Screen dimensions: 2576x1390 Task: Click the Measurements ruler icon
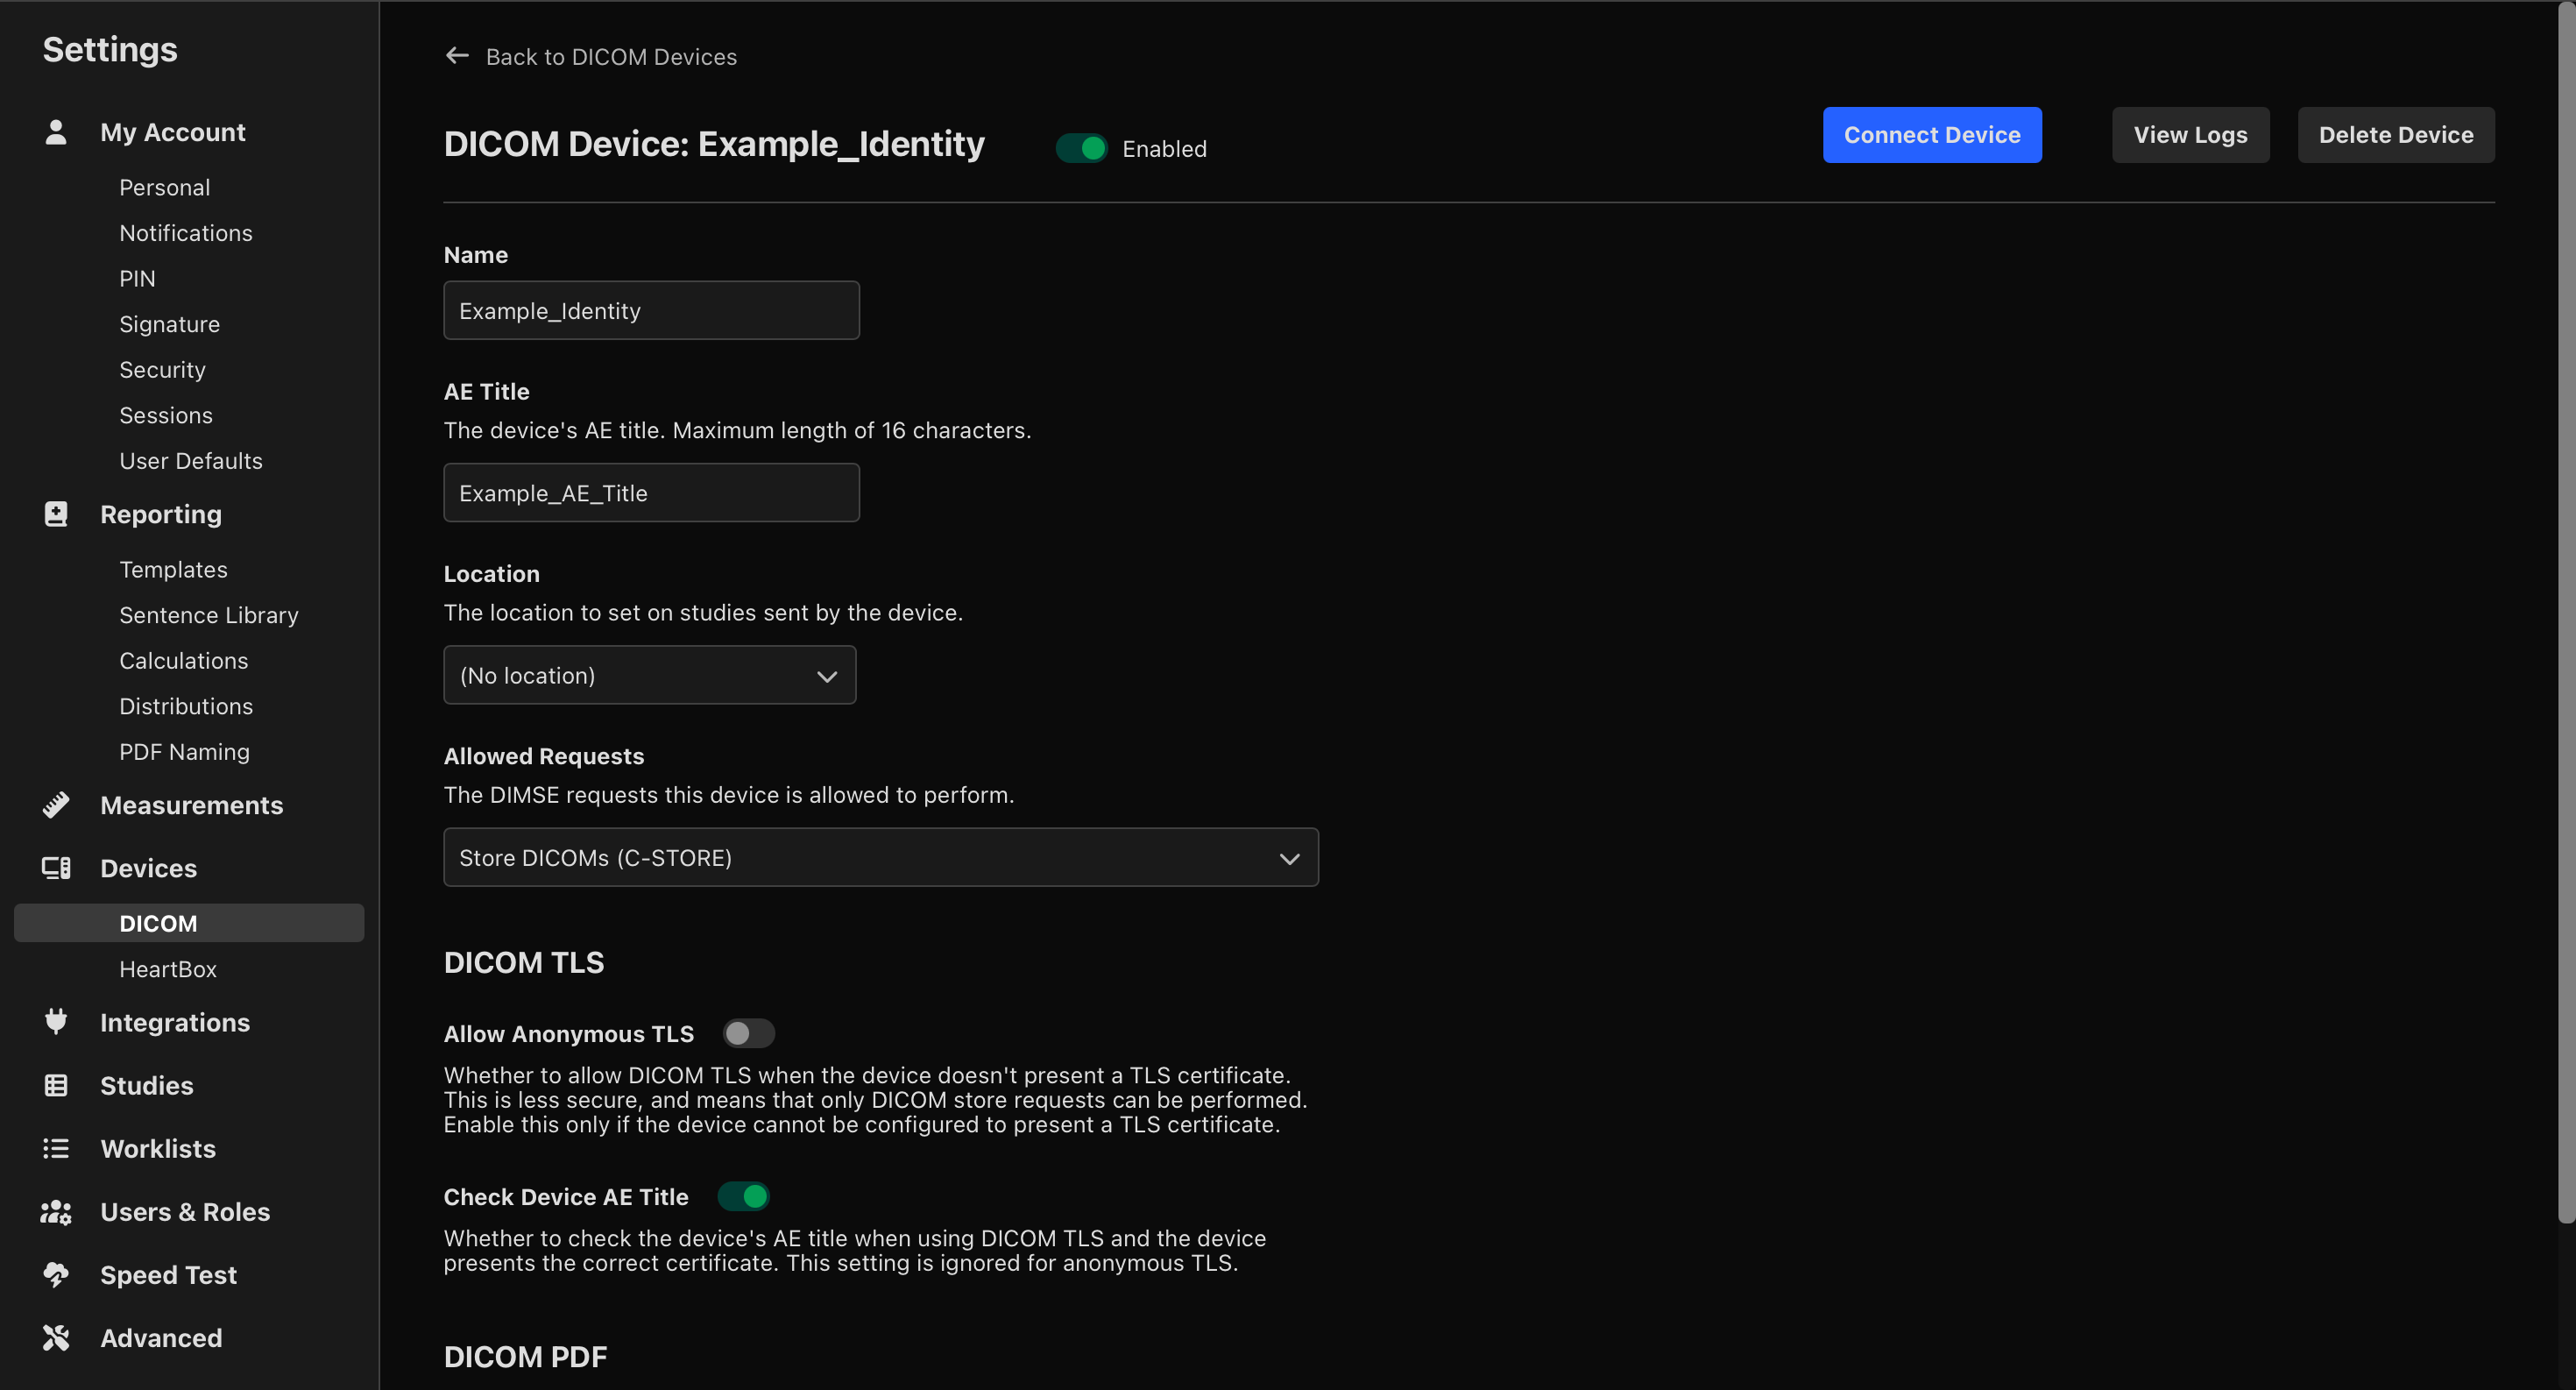pos(56,805)
